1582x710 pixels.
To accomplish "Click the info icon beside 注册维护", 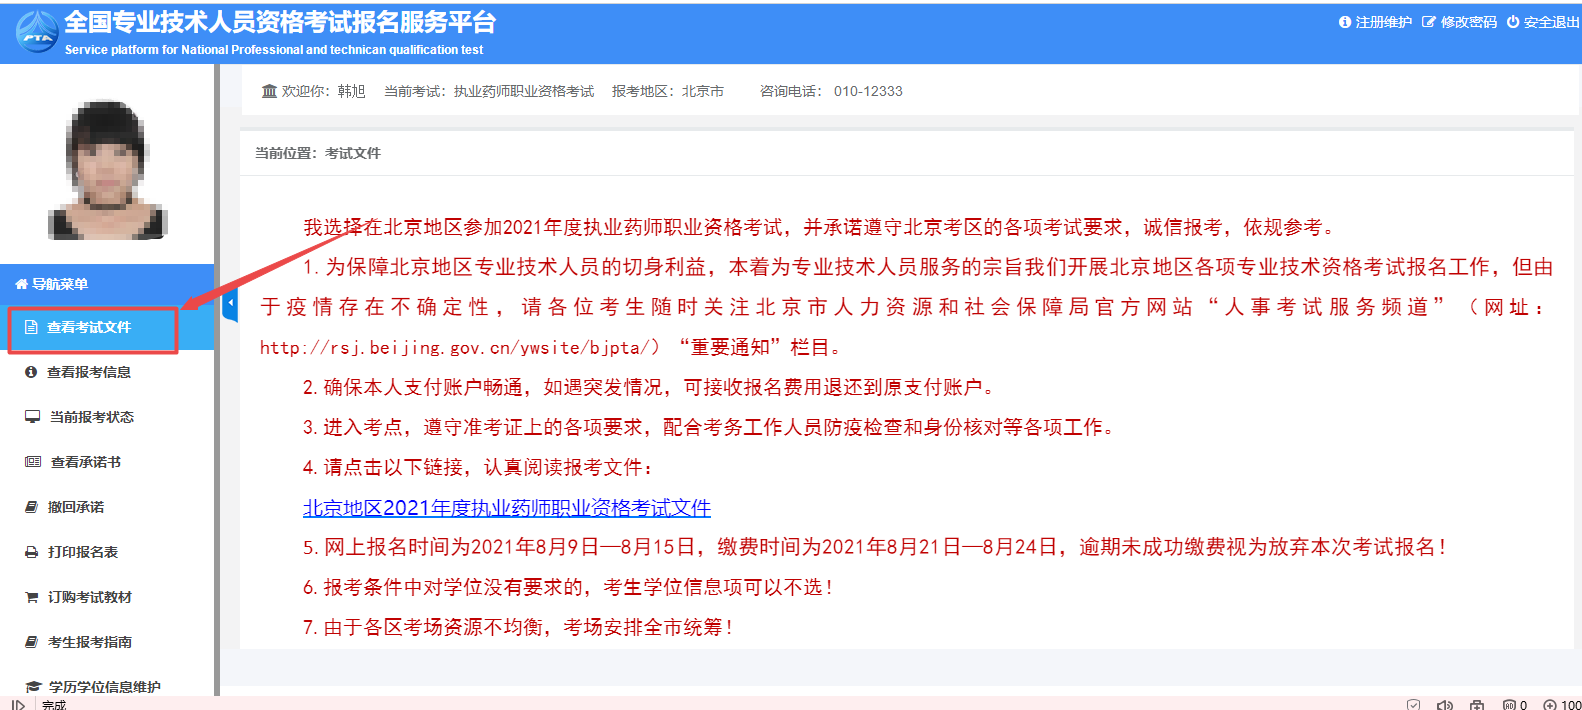I will coord(1344,22).
